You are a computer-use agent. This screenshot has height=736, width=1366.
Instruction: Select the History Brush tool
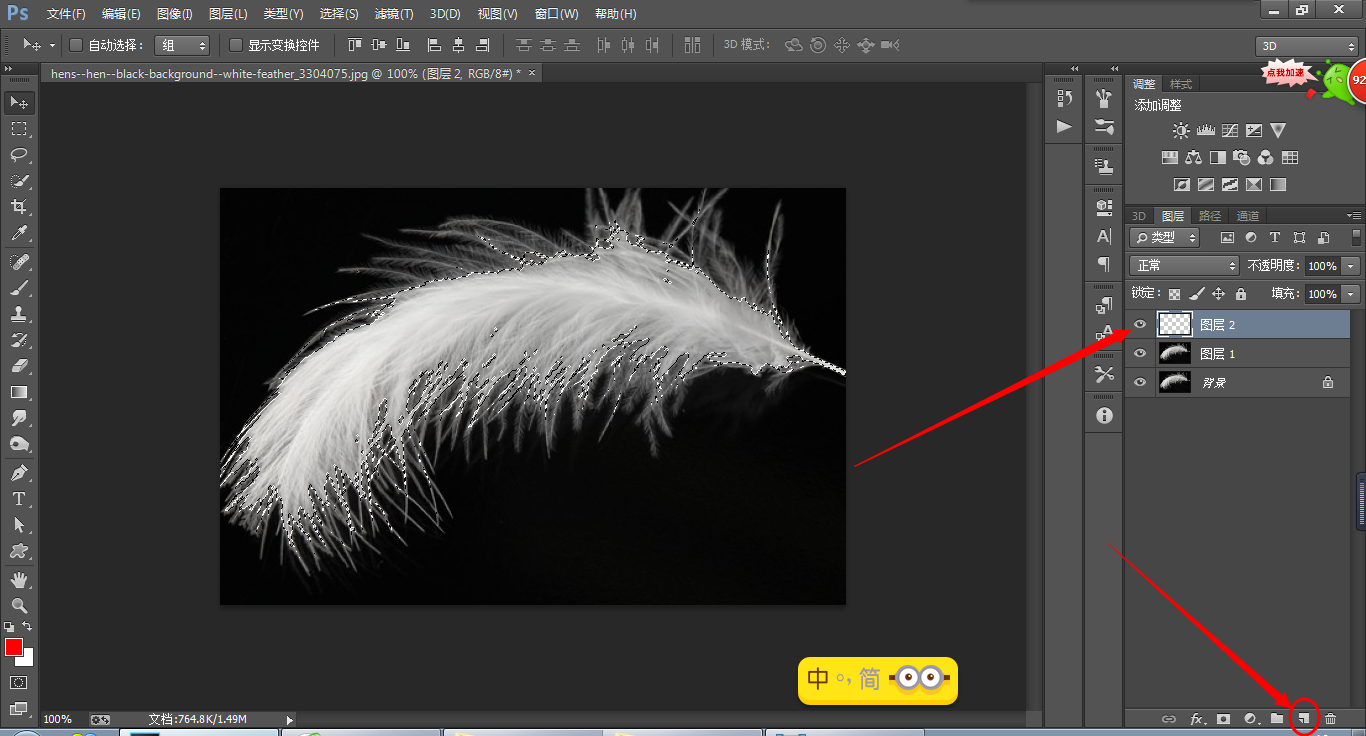coord(19,340)
